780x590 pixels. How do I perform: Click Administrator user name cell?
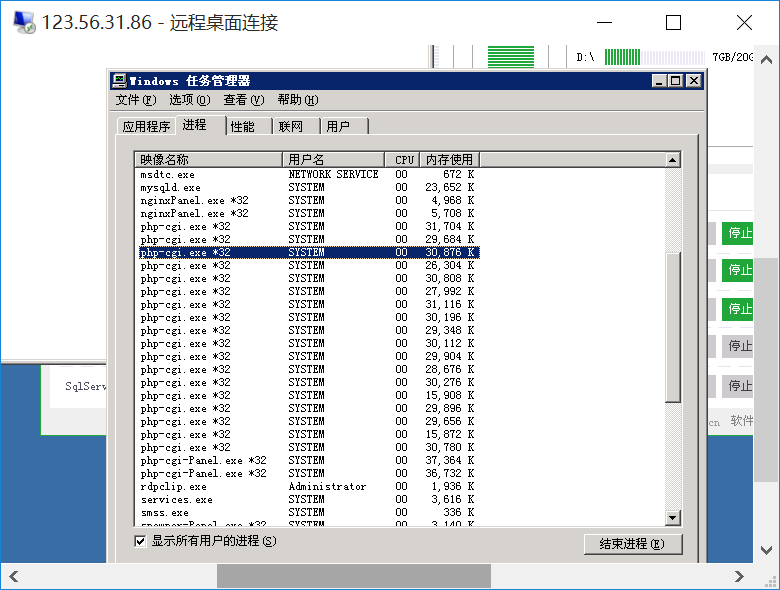327,487
